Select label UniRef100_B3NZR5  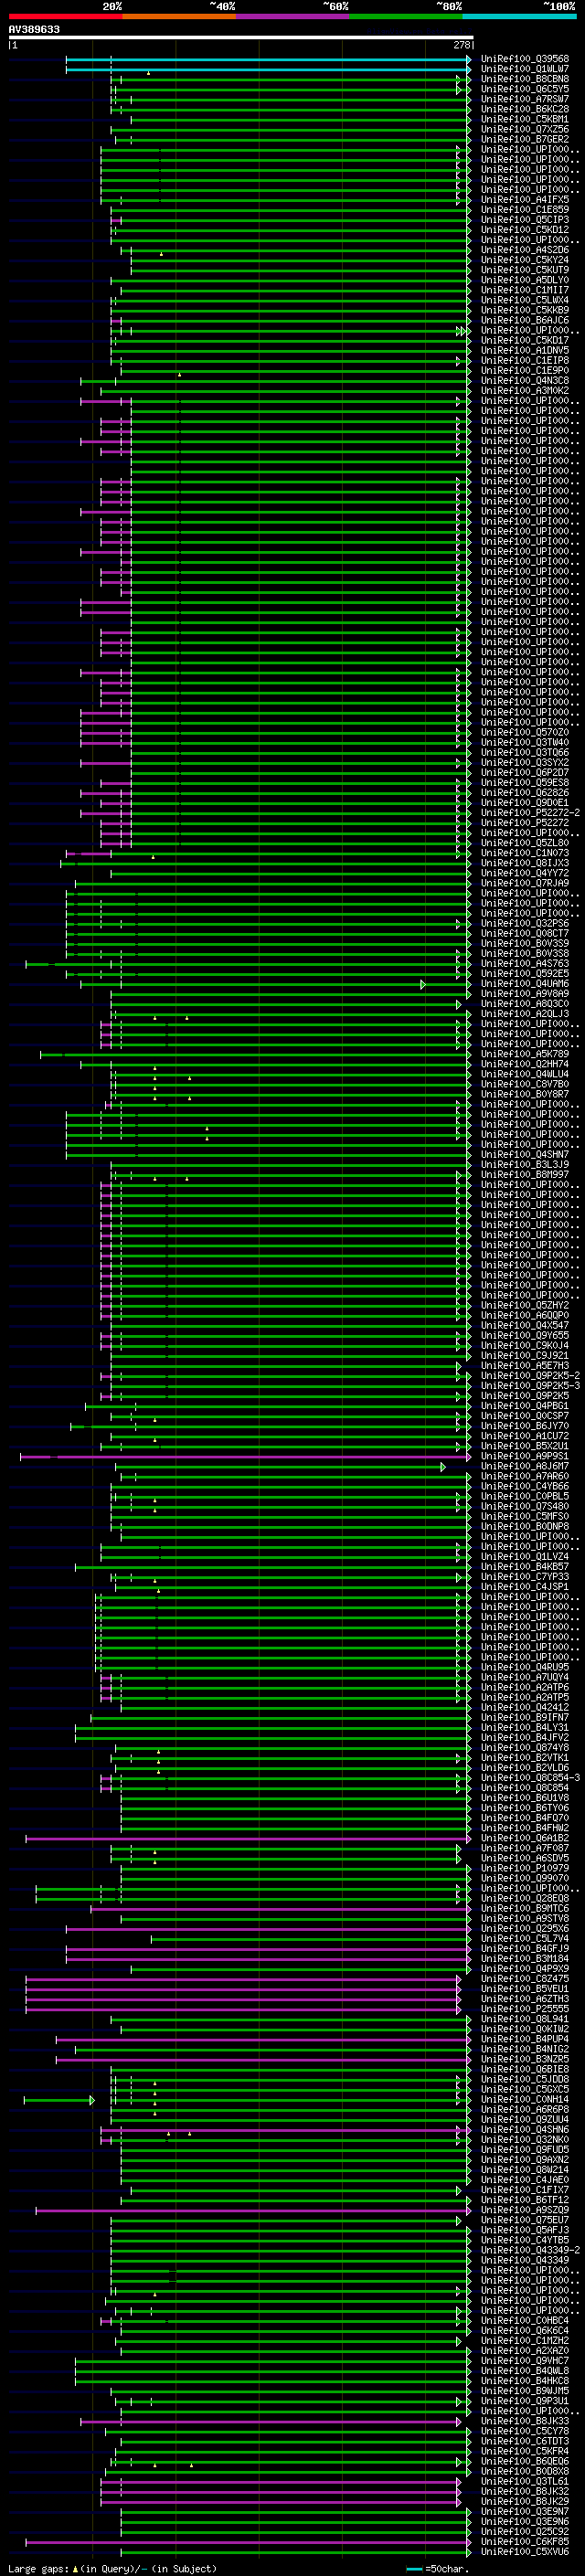[x=525, y=2059]
